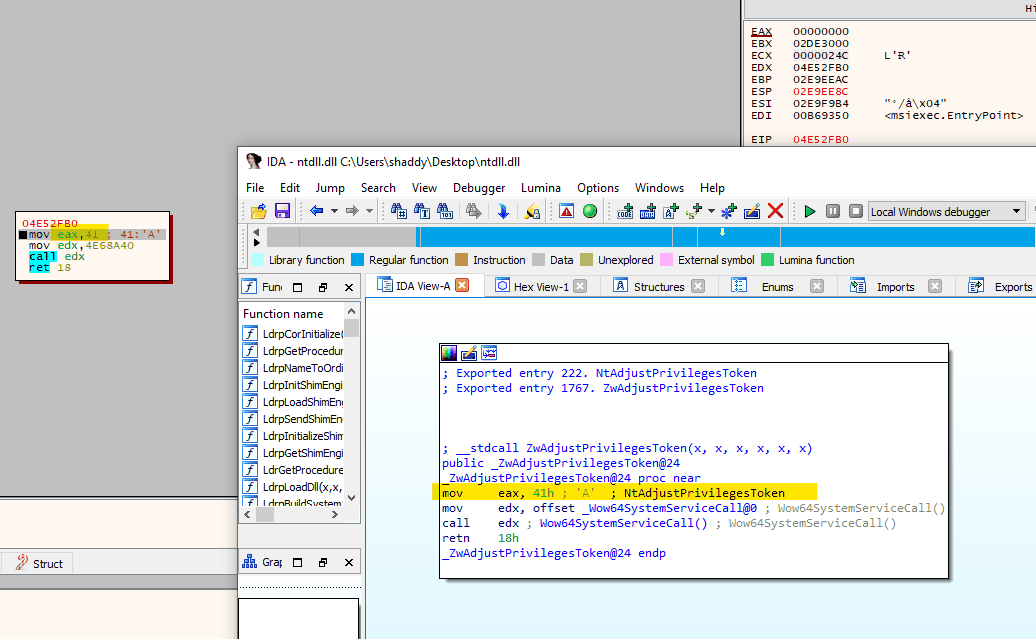
Task: Select LdrpGetShimEngi function entry
Action: [x=293, y=453]
